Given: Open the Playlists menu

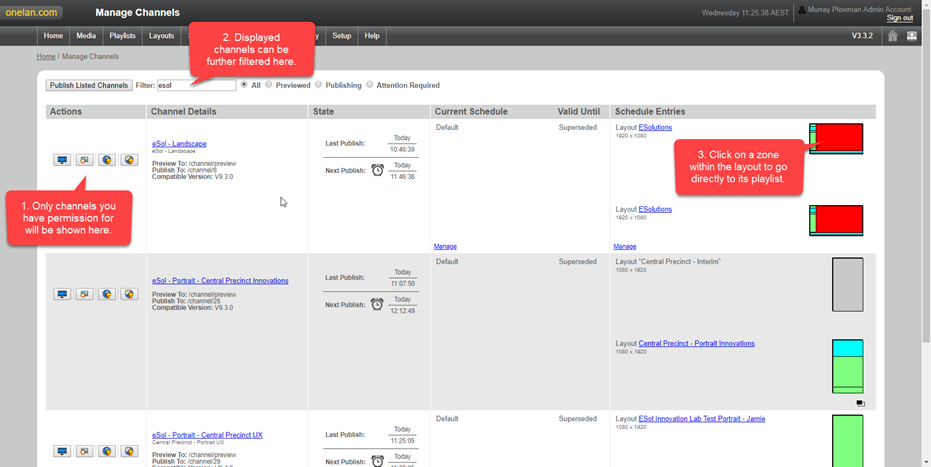Looking at the screenshot, I should [x=122, y=36].
